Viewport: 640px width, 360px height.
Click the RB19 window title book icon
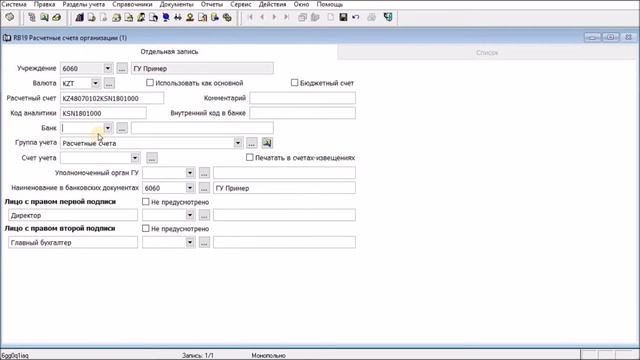(7, 38)
